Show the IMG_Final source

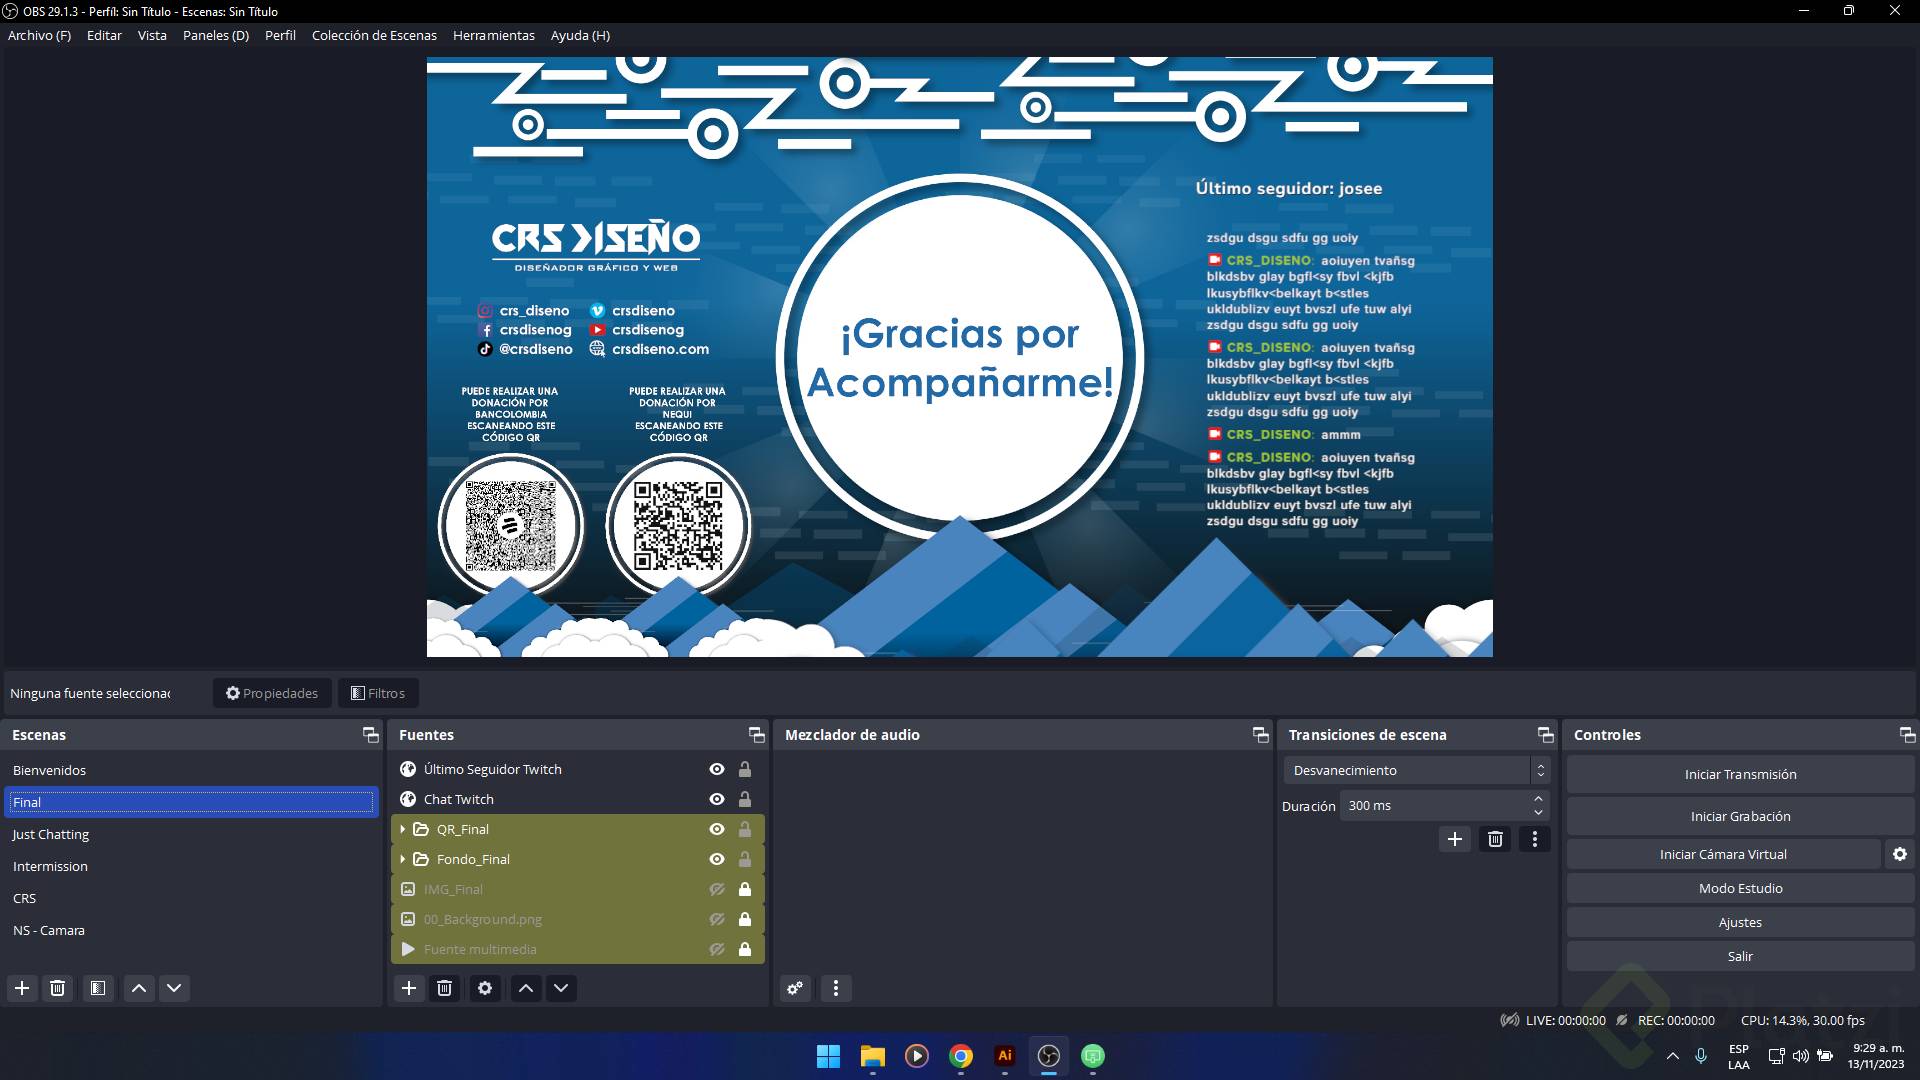[717, 889]
